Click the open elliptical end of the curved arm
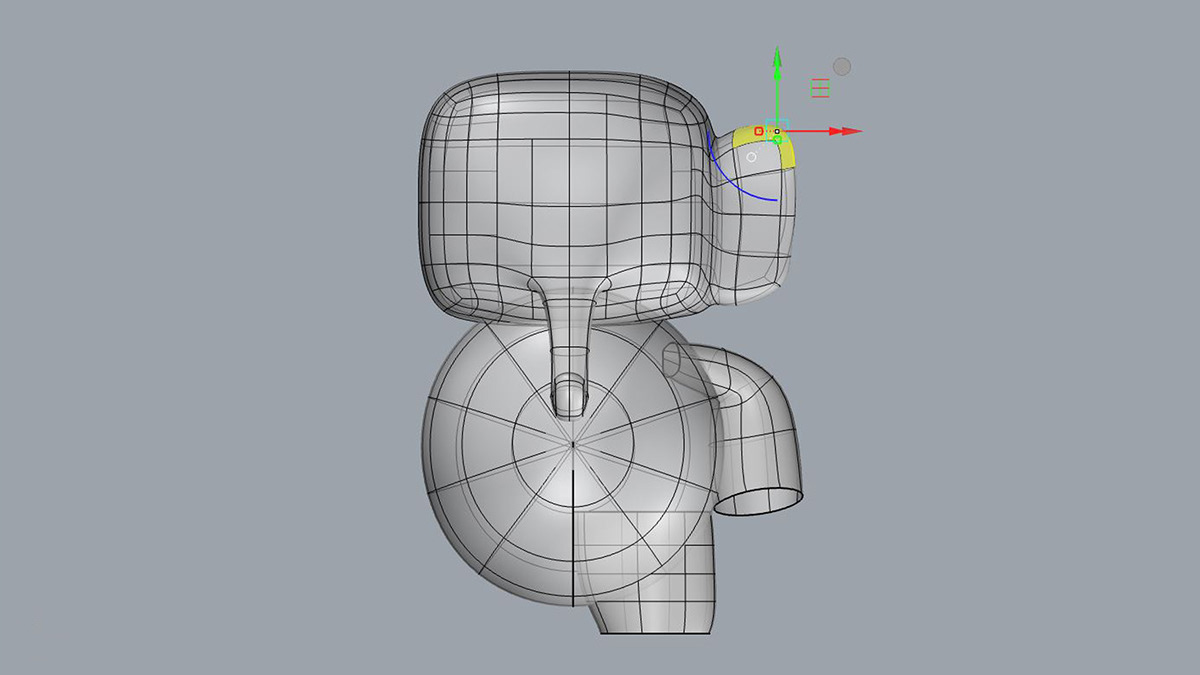The width and height of the screenshot is (1200, 675). (760, 500)
